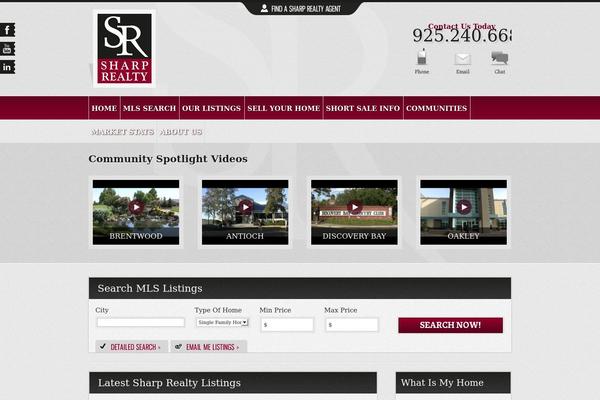Open the Our Listings menu item
The image size is (600, 400).
pyautogui.click(x=211, y=108)
